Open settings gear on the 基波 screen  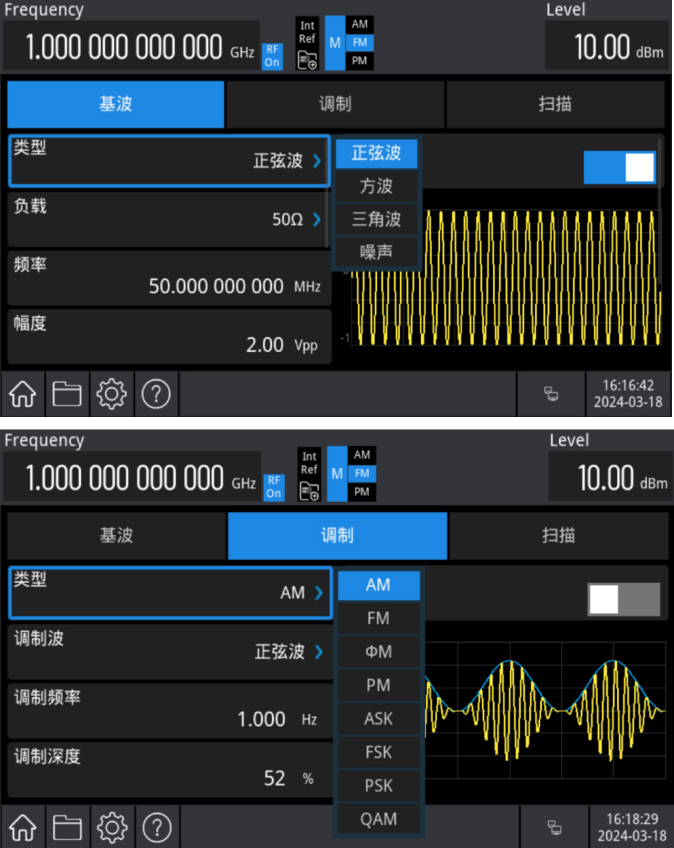pos(110,394)
